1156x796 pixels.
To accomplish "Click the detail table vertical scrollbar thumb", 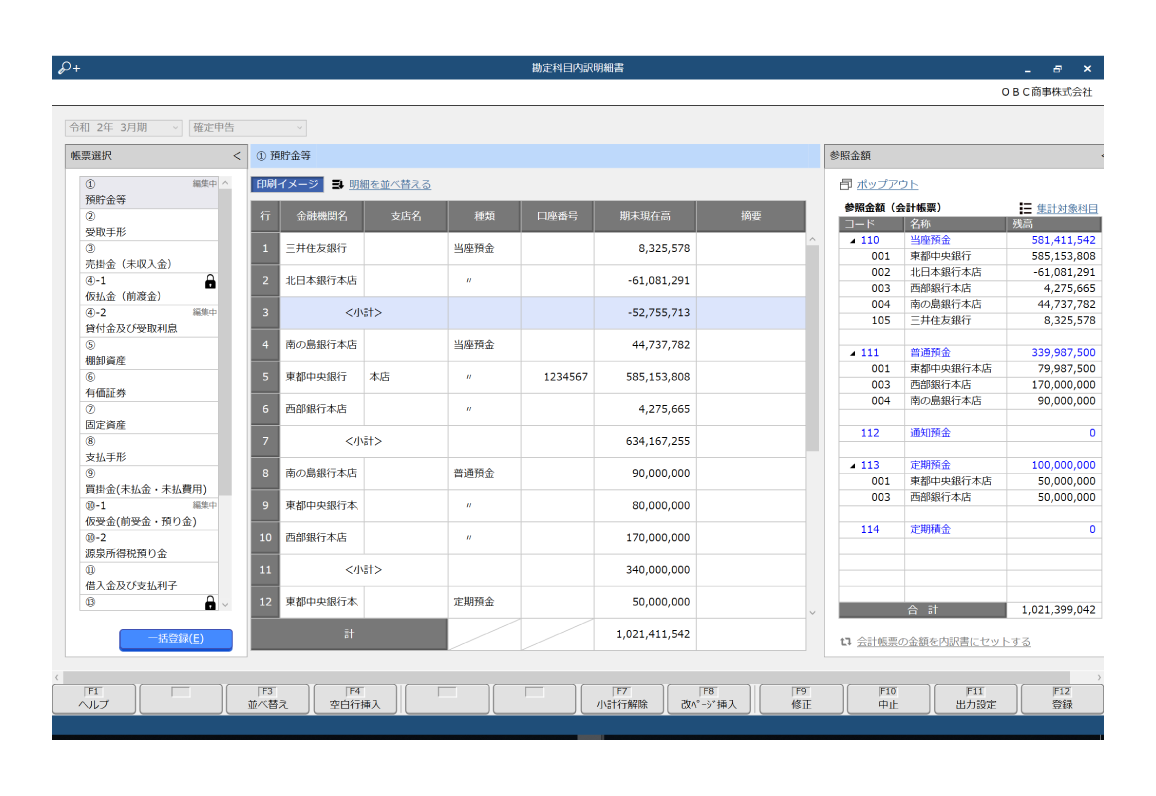I will [x=812, y=348].
